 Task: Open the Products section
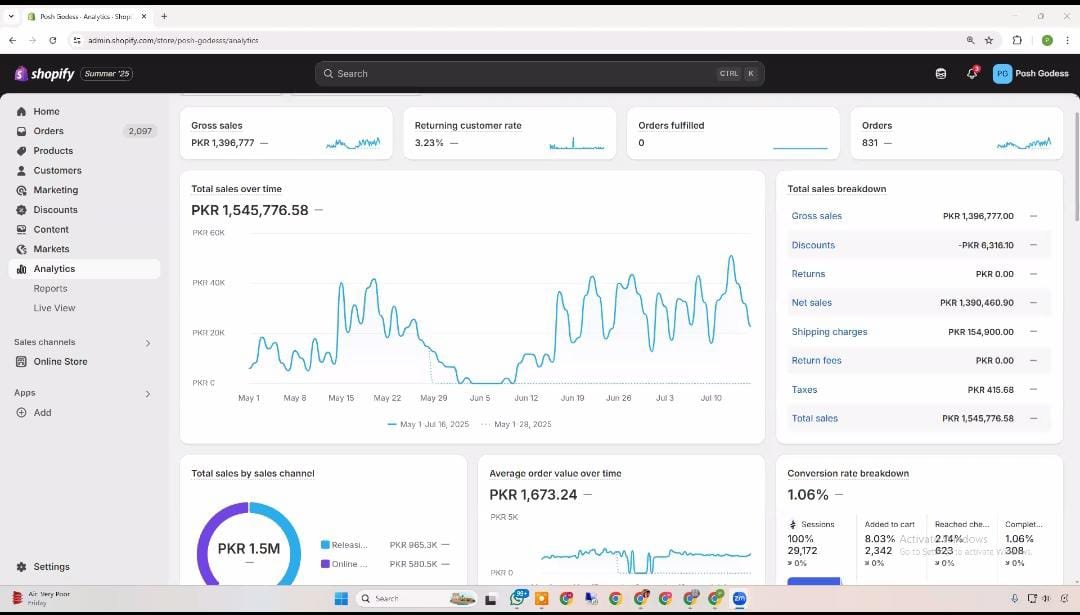53,151
